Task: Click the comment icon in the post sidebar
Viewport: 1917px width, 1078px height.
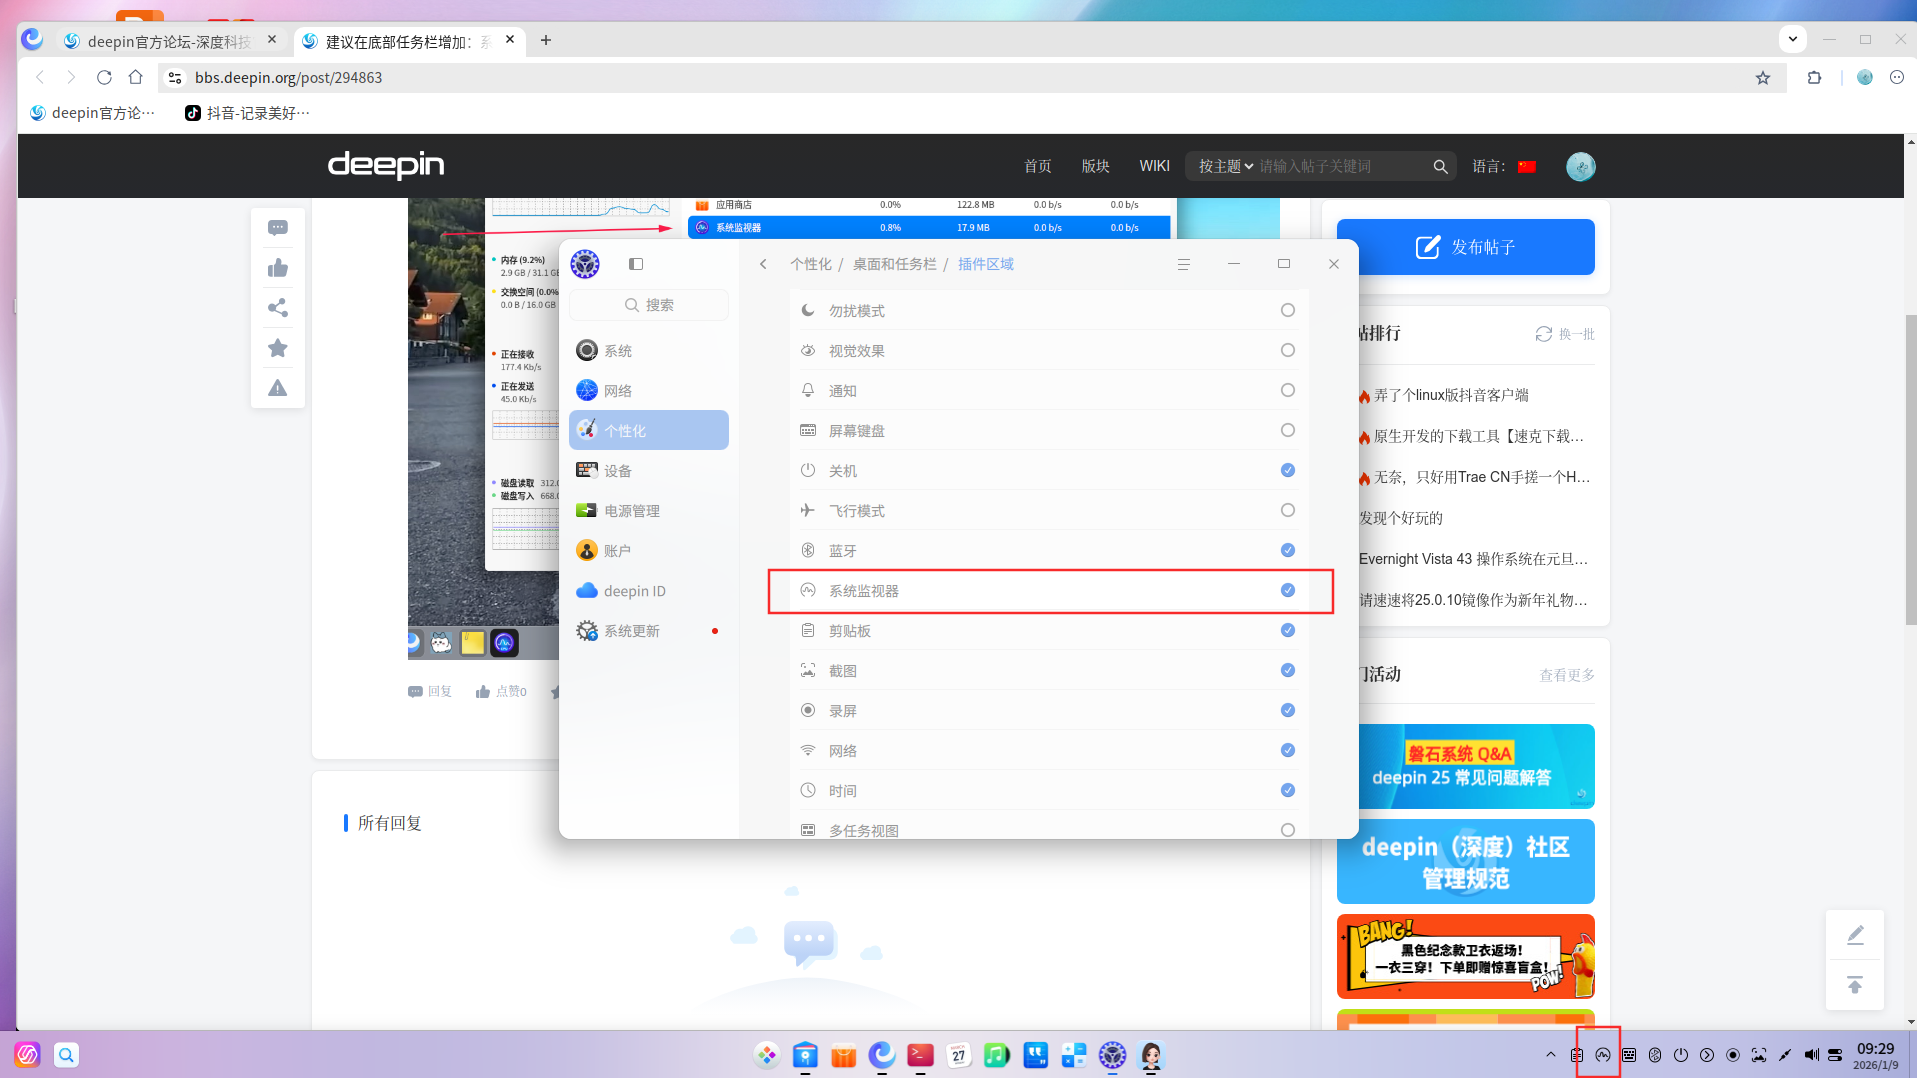Action: (x=278, y=228)
